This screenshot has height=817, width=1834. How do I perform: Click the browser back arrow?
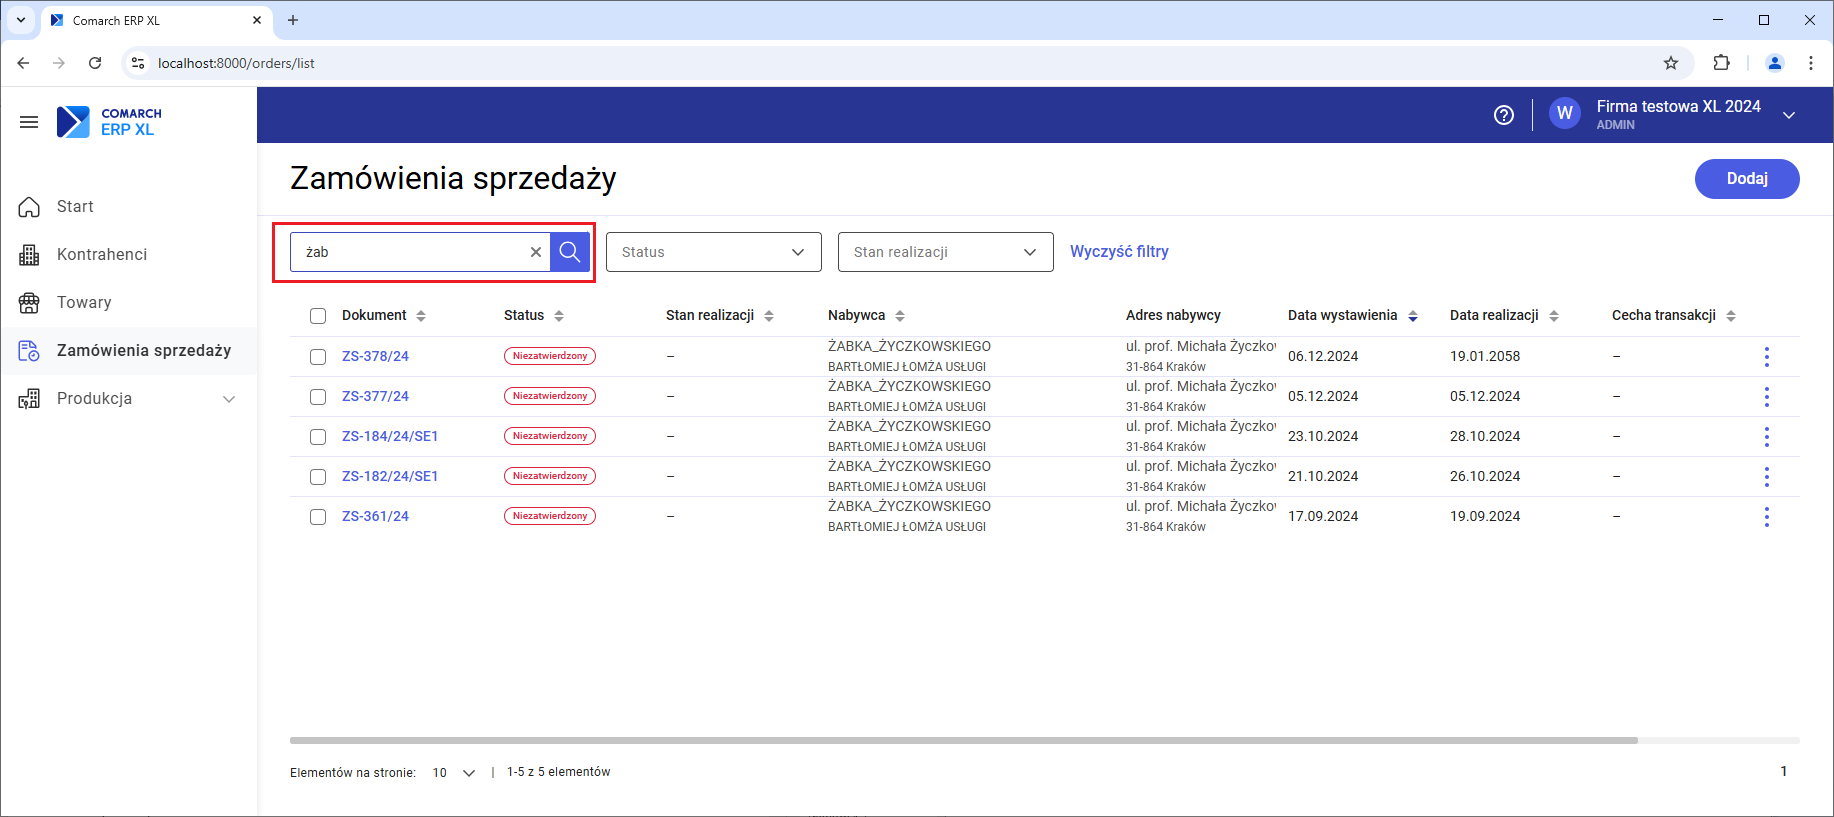click(x=23, y=63)
